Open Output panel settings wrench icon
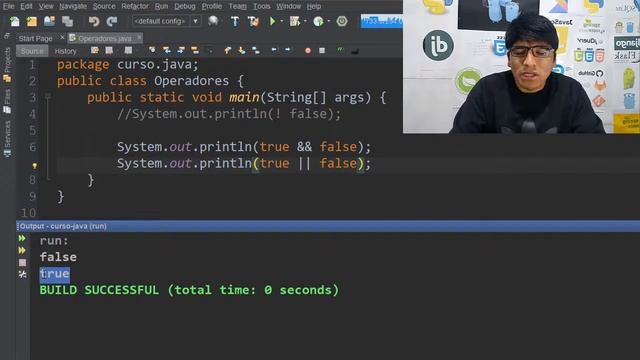The height and width of the screenshot is (360, 640). (22, 274)
